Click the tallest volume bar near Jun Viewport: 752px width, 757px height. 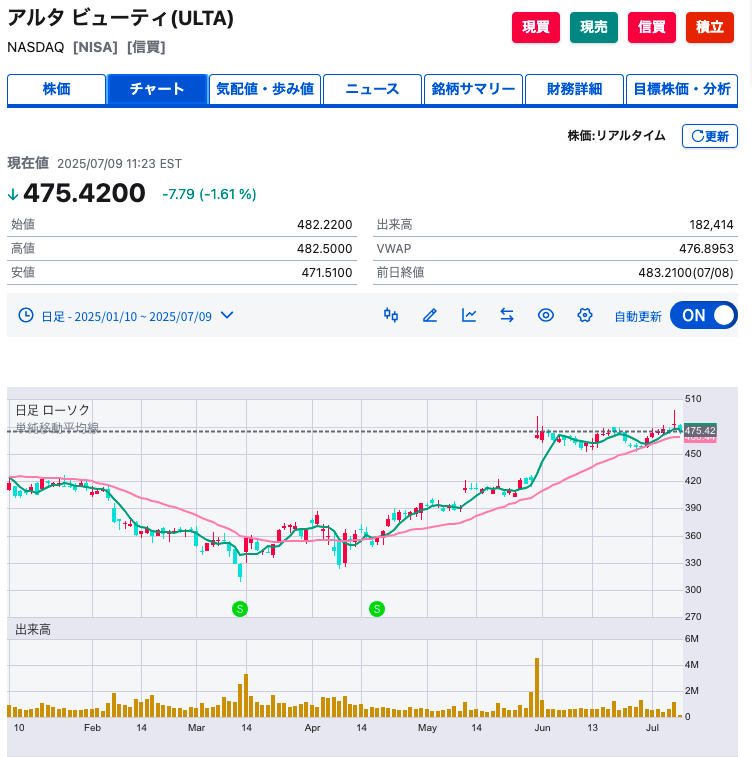537,687
